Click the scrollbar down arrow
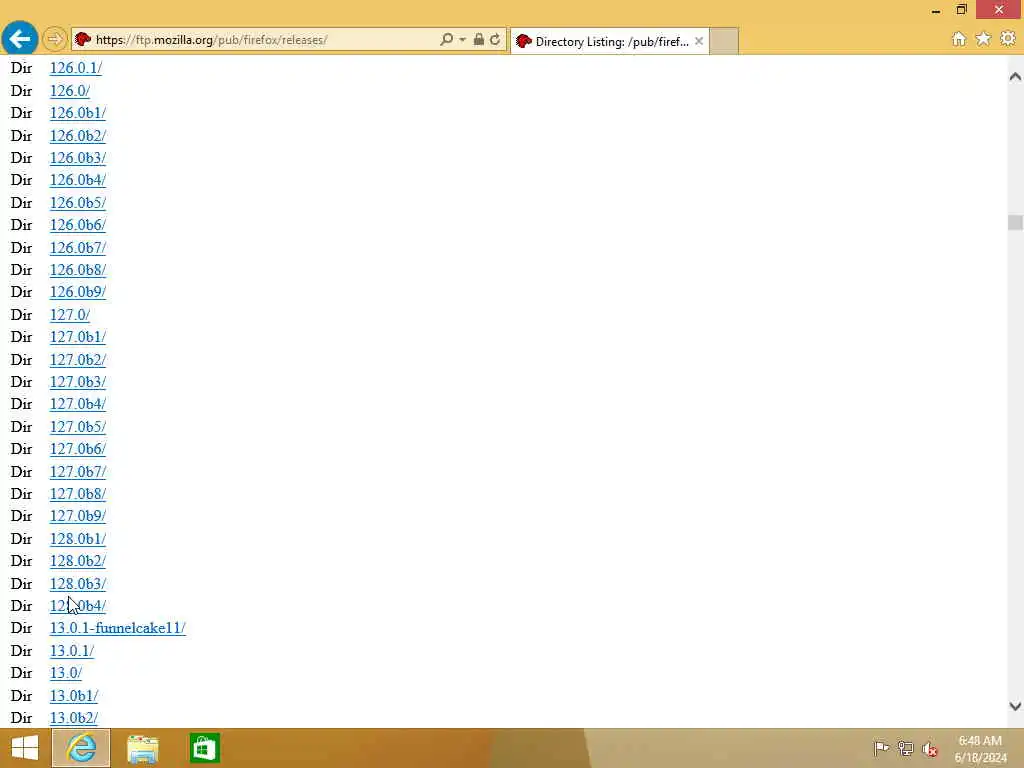 1015,706
